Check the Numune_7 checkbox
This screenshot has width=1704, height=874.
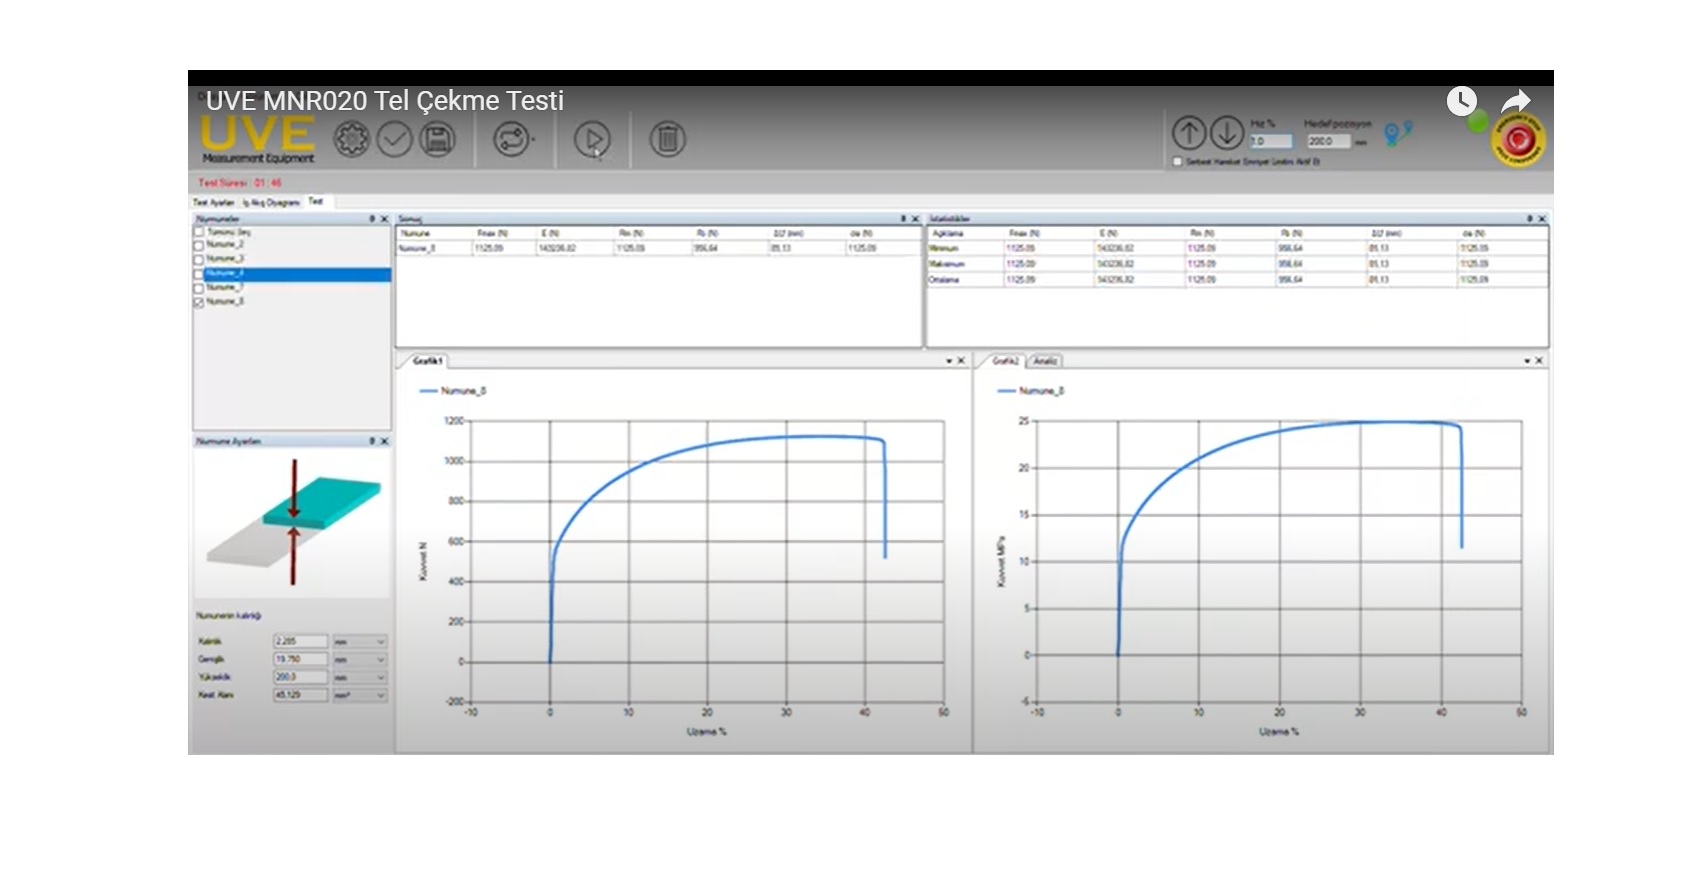[x=199, y=288]
